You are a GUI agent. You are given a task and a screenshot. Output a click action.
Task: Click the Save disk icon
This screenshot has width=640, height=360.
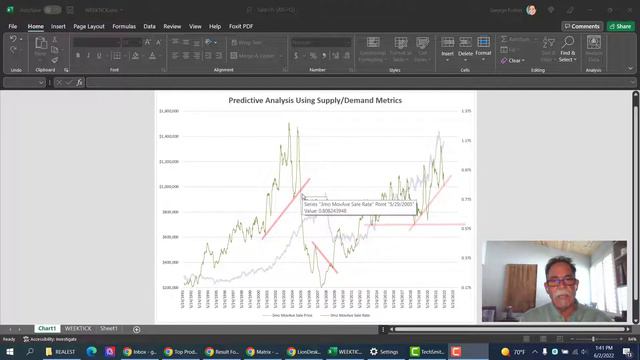point(70,10)
